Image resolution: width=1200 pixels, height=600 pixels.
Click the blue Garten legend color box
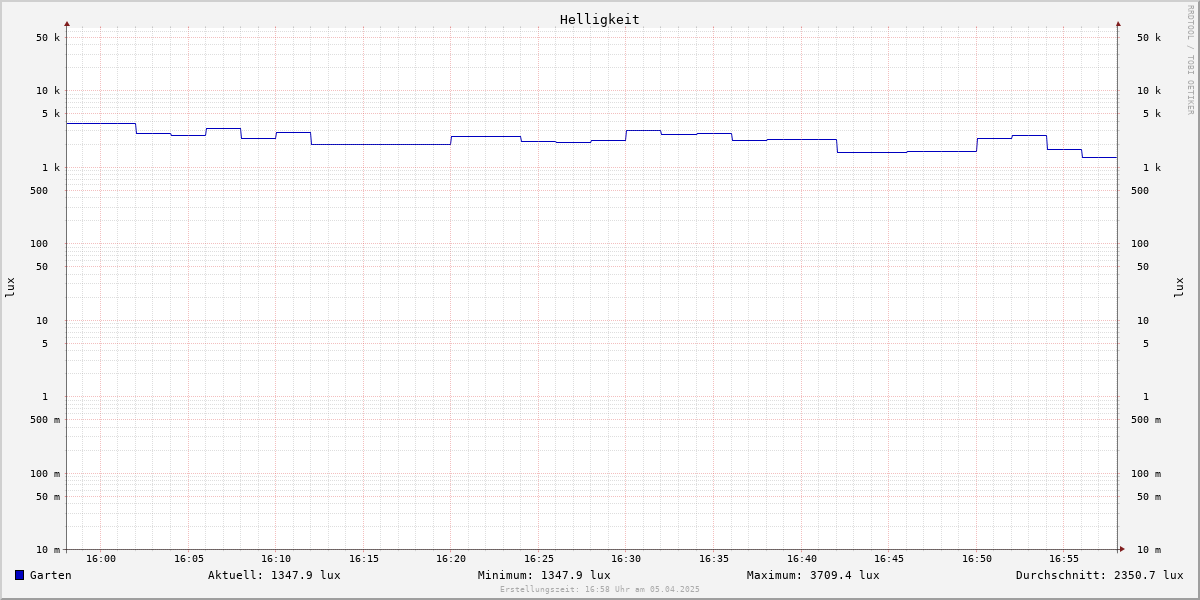[19, 575]
